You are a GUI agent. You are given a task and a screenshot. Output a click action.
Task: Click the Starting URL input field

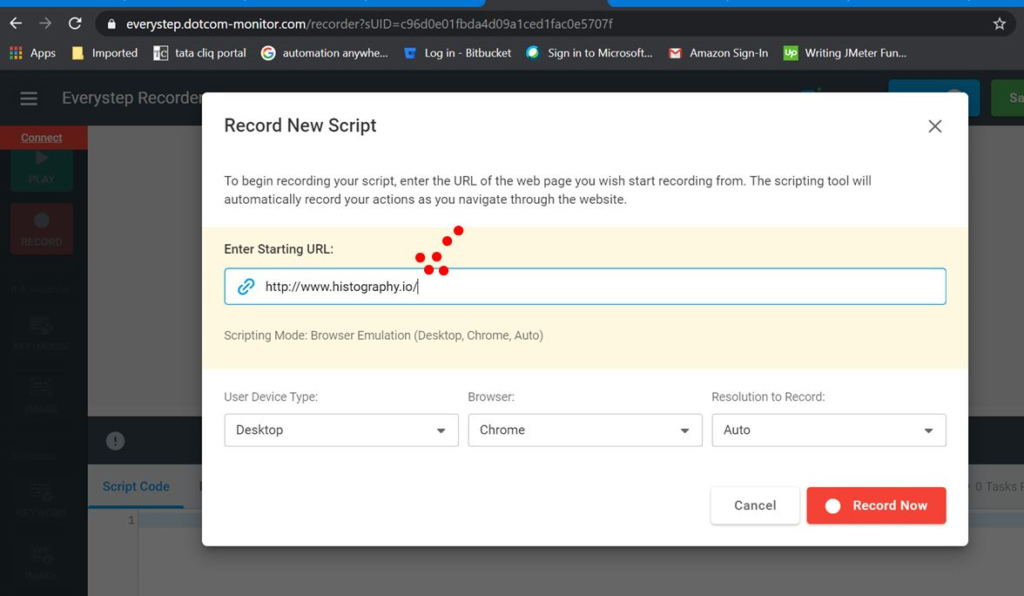pos(600,287)
